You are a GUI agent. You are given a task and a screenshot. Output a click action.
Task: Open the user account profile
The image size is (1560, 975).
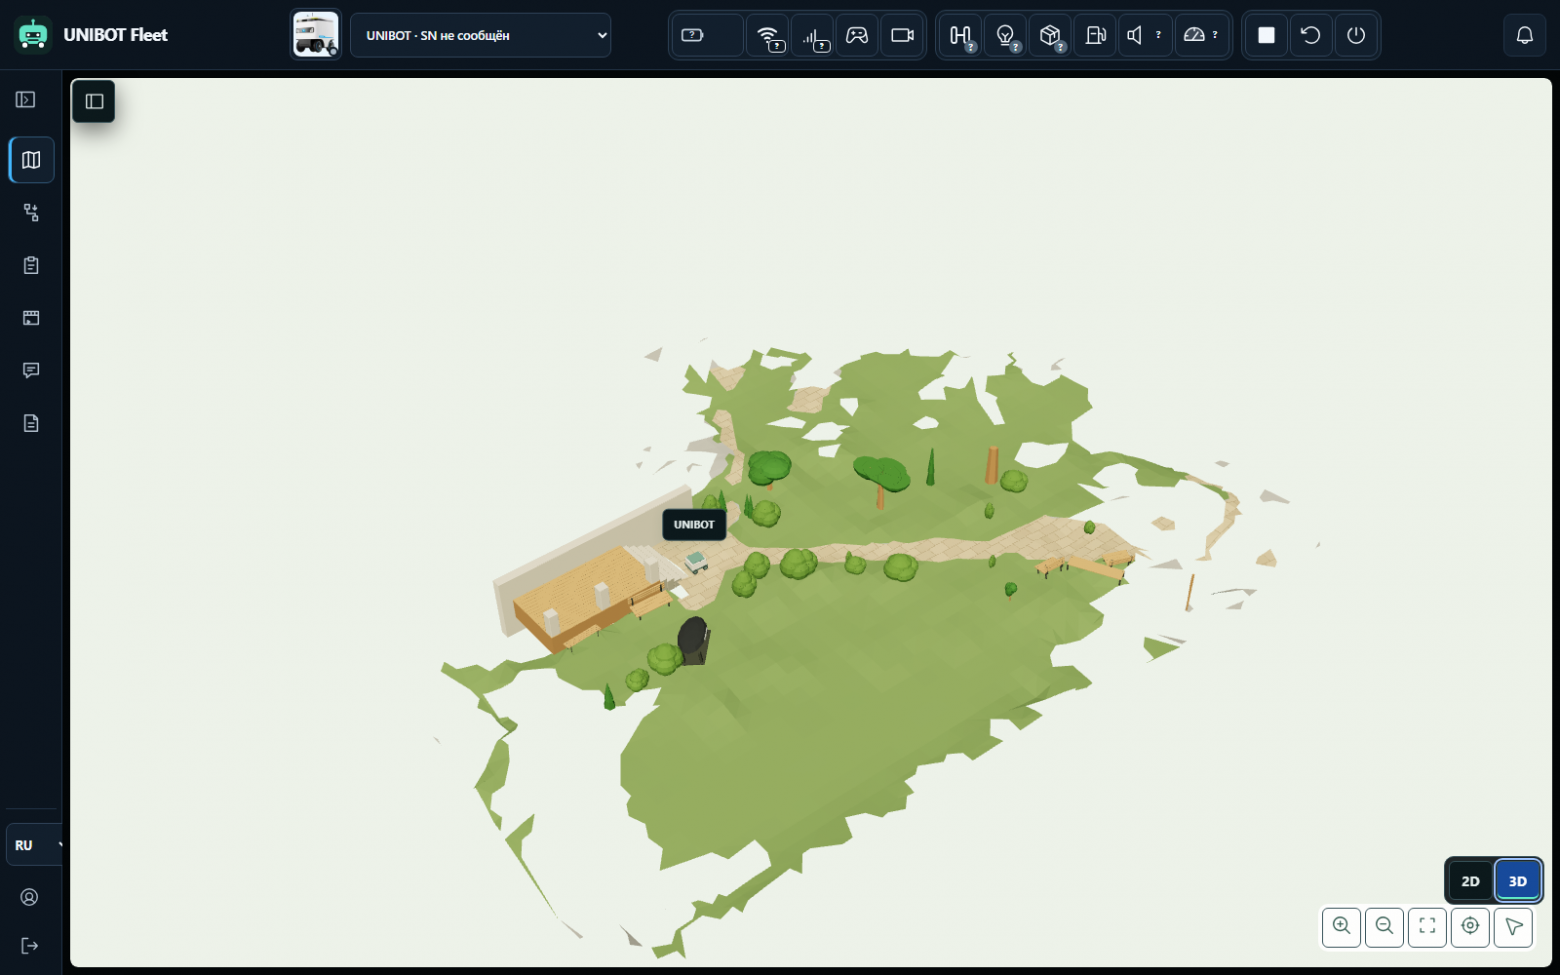(30, 897)
